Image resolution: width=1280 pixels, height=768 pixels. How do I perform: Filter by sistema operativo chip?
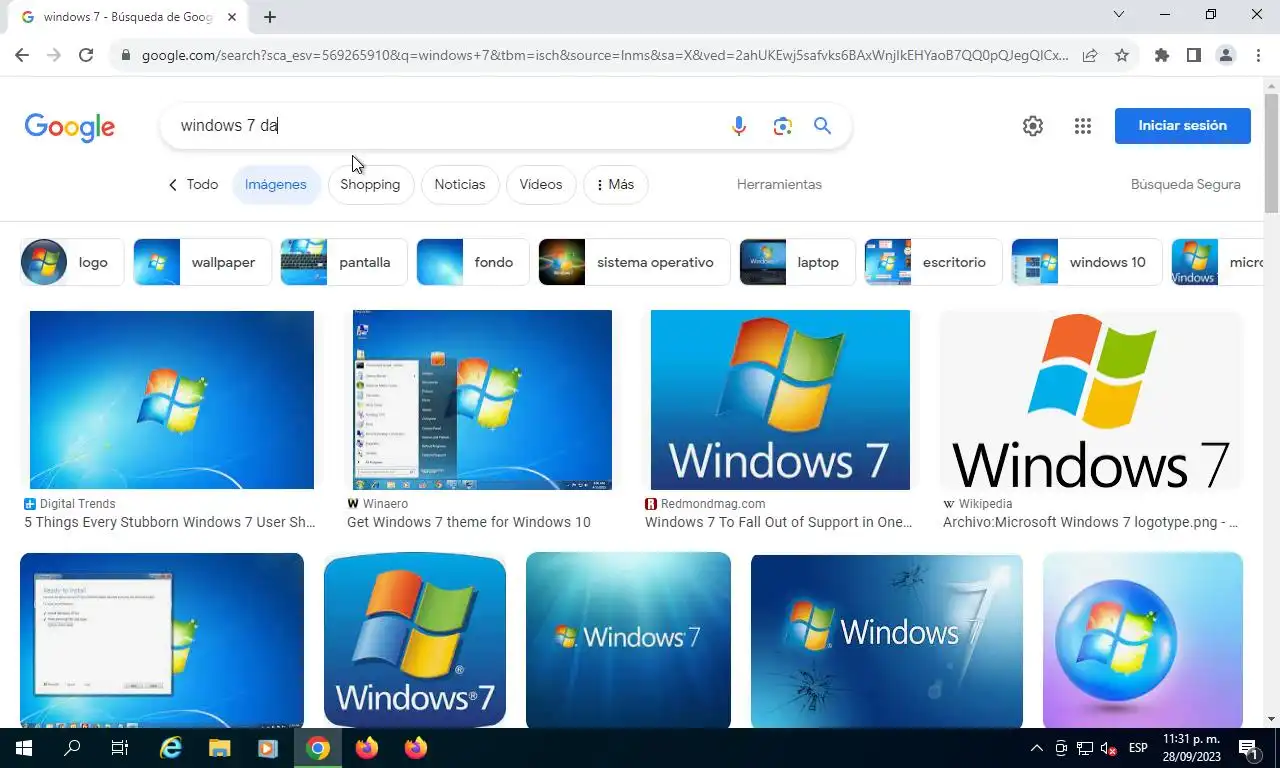click(634, 262)
